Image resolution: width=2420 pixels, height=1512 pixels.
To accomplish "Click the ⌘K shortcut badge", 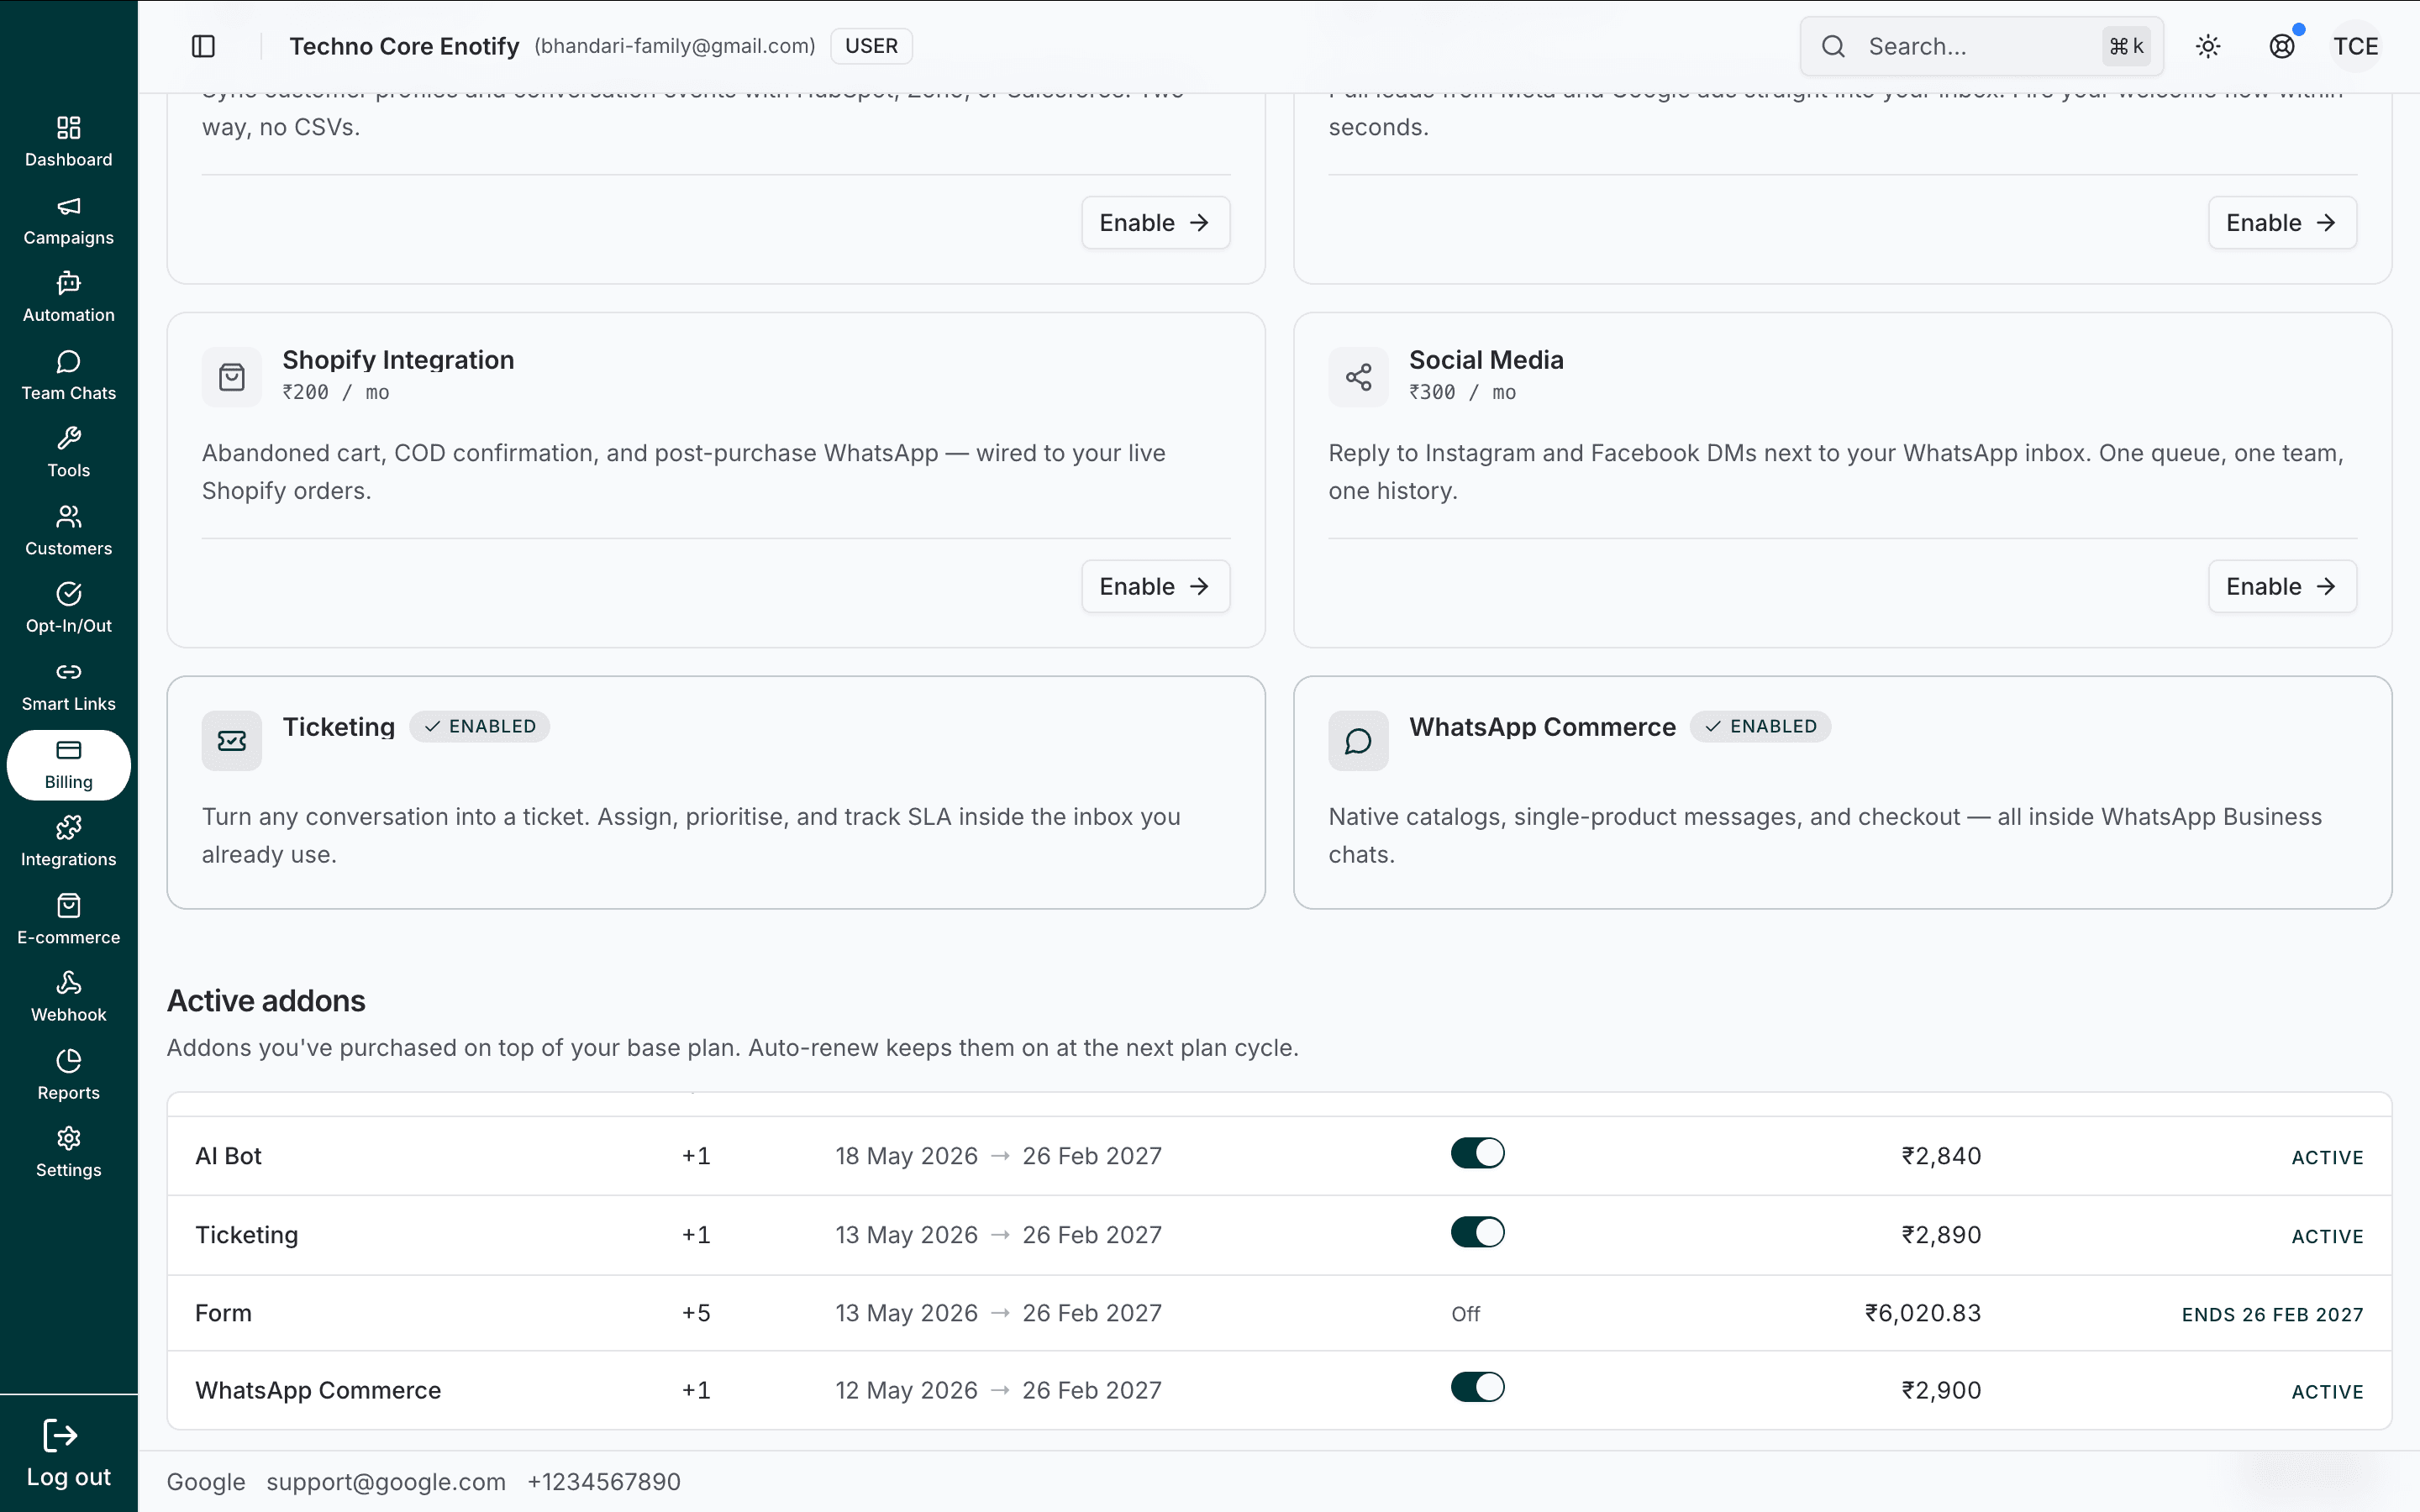I will [2126, 46].
